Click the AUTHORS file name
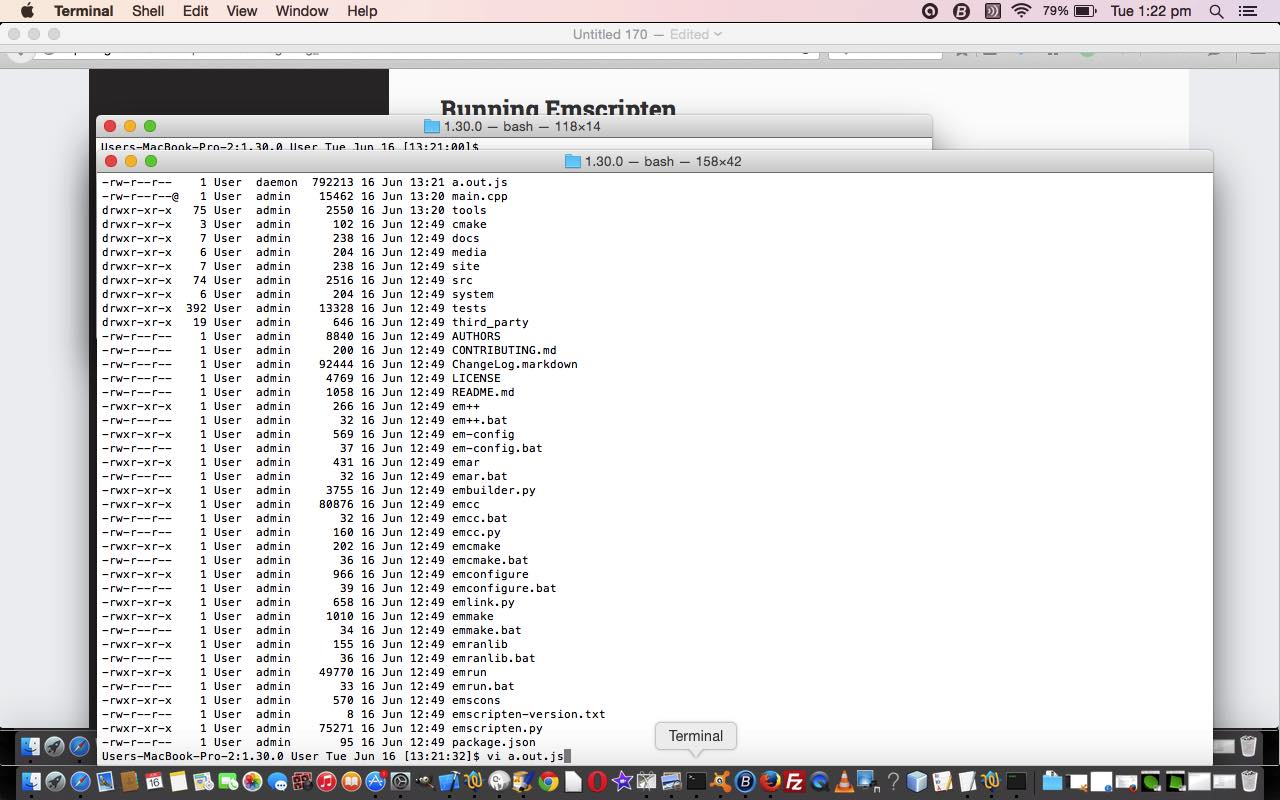Image resolution: width=1280 pixels, height=800 pixels. (476, 336)
